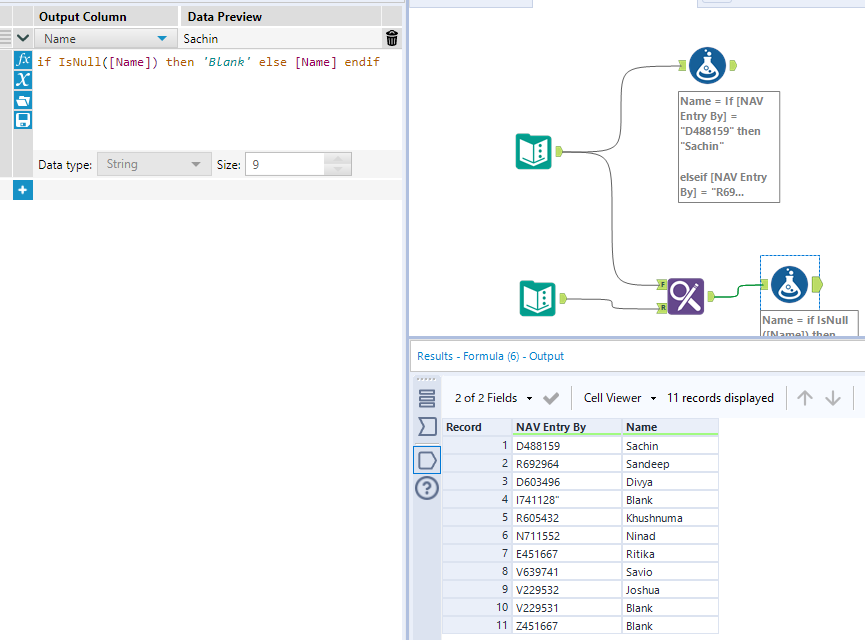Open the results help question mark icon

(x=427, y=488)
